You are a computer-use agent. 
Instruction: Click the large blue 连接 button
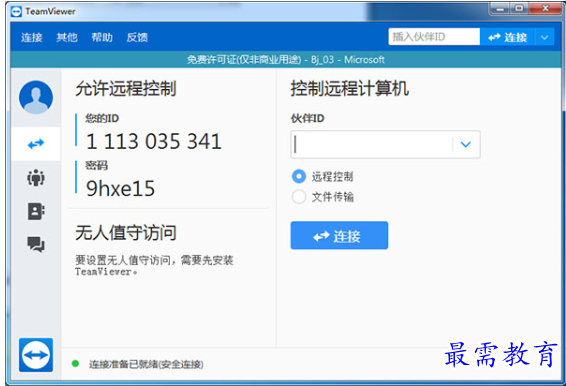(x=339, y=235)
